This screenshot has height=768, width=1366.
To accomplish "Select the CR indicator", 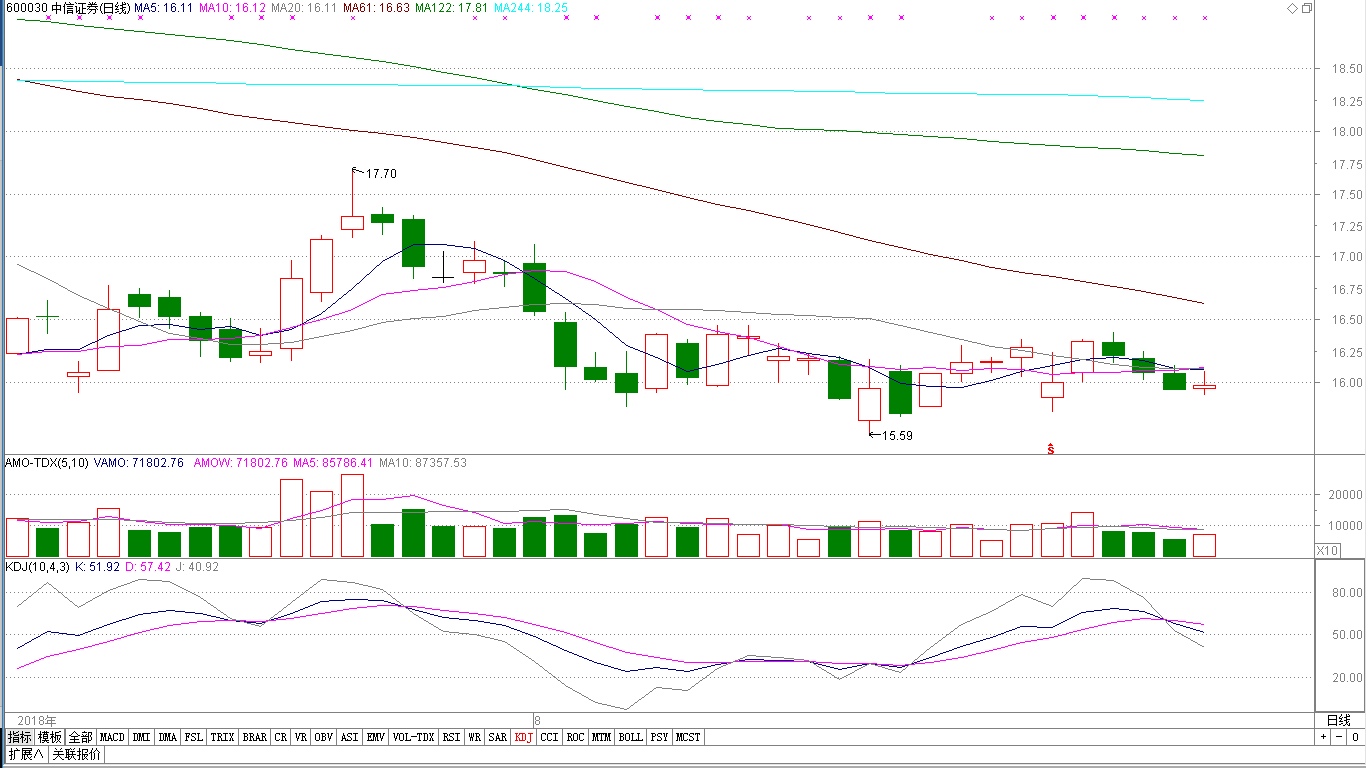I will (x=280, y=737).
